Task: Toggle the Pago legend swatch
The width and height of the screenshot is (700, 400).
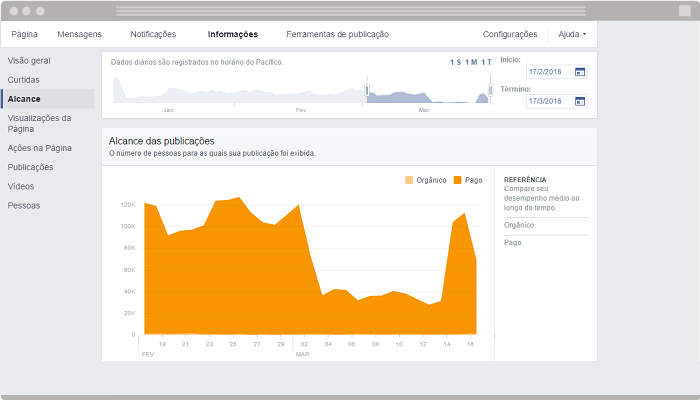Action: (457, 180)
